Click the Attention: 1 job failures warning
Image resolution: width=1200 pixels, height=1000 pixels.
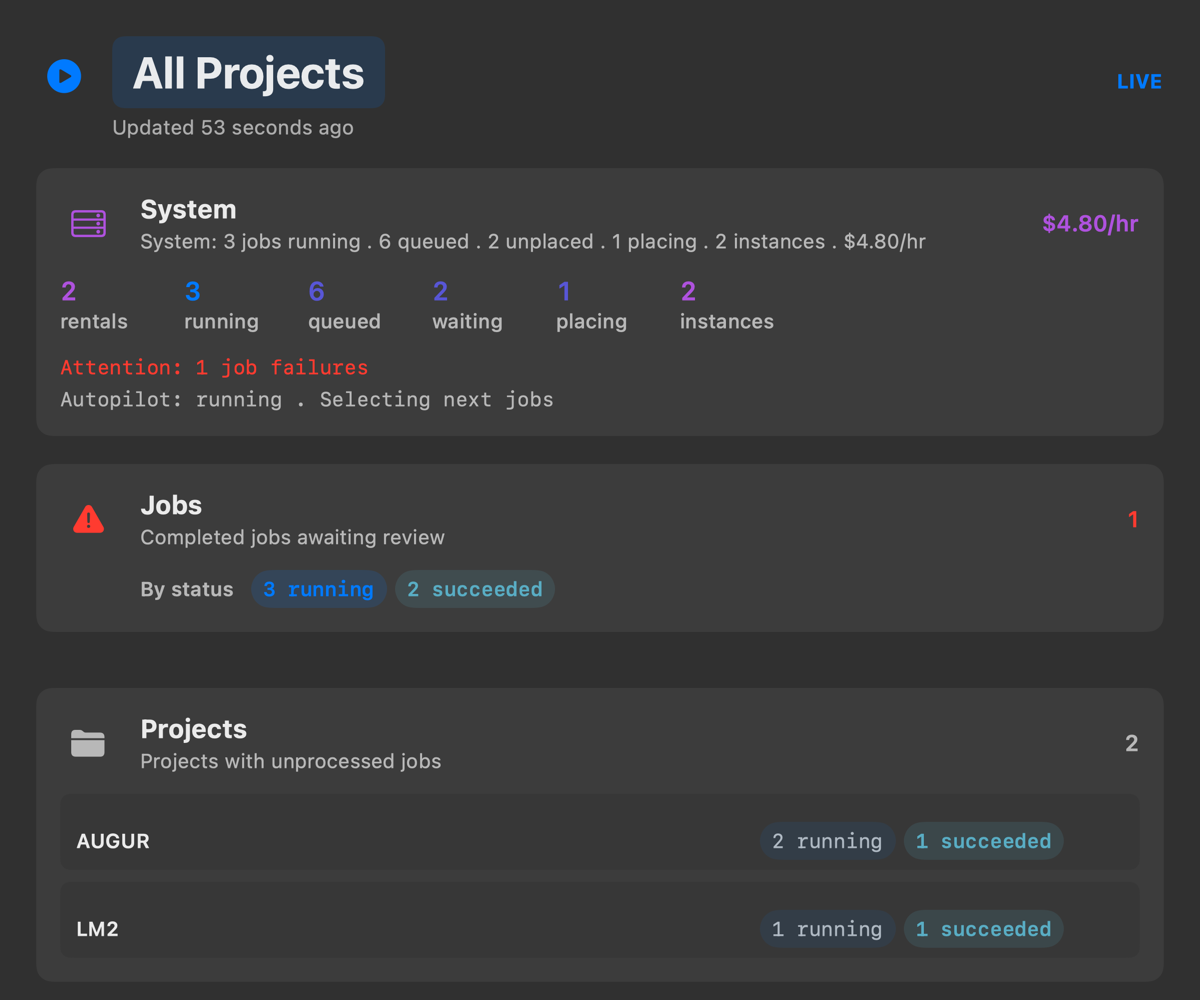(214, 367)
